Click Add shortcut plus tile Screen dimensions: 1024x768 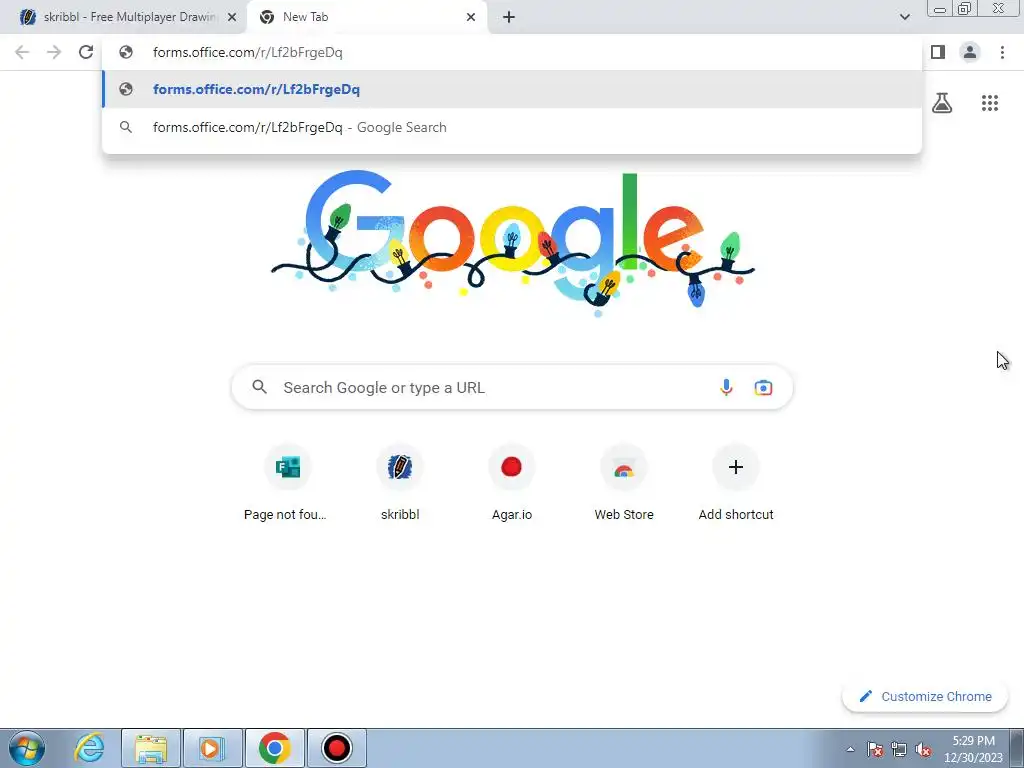point(736,483)
